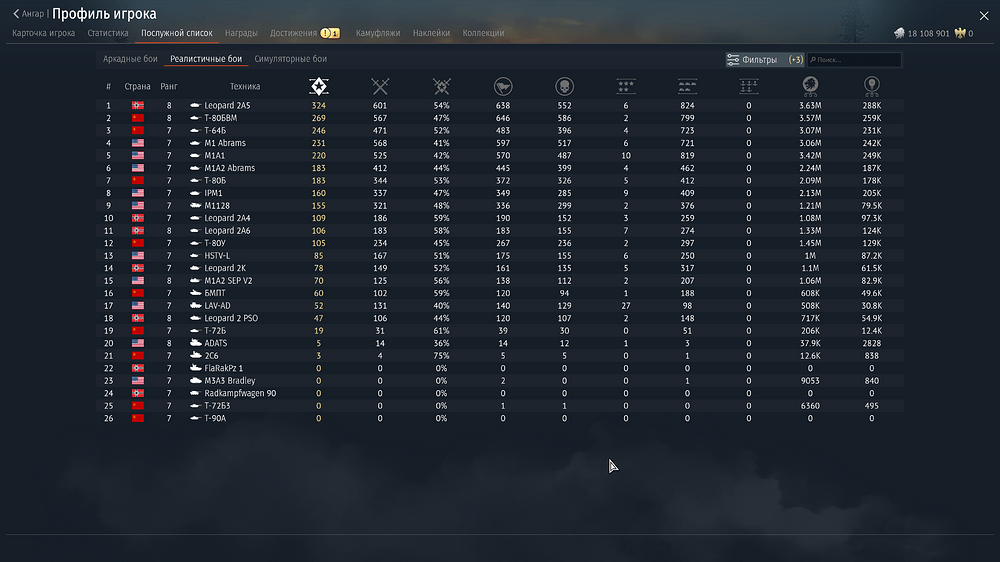The width and height of the screenshot is (1000, 562).
Task: Select the Leopard 2A5 row
Action: point(499,105)
